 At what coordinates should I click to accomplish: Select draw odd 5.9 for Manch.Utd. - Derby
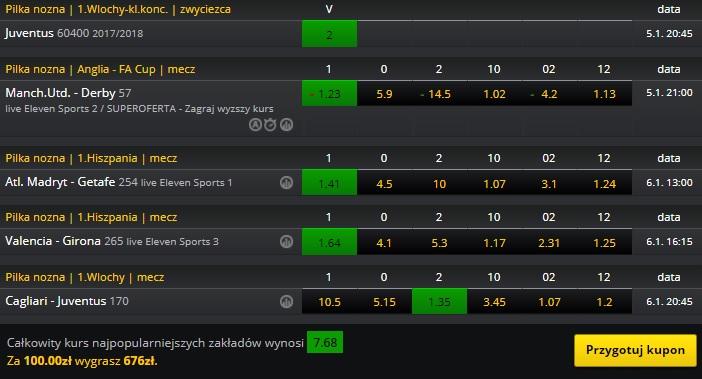click(385, 94)
